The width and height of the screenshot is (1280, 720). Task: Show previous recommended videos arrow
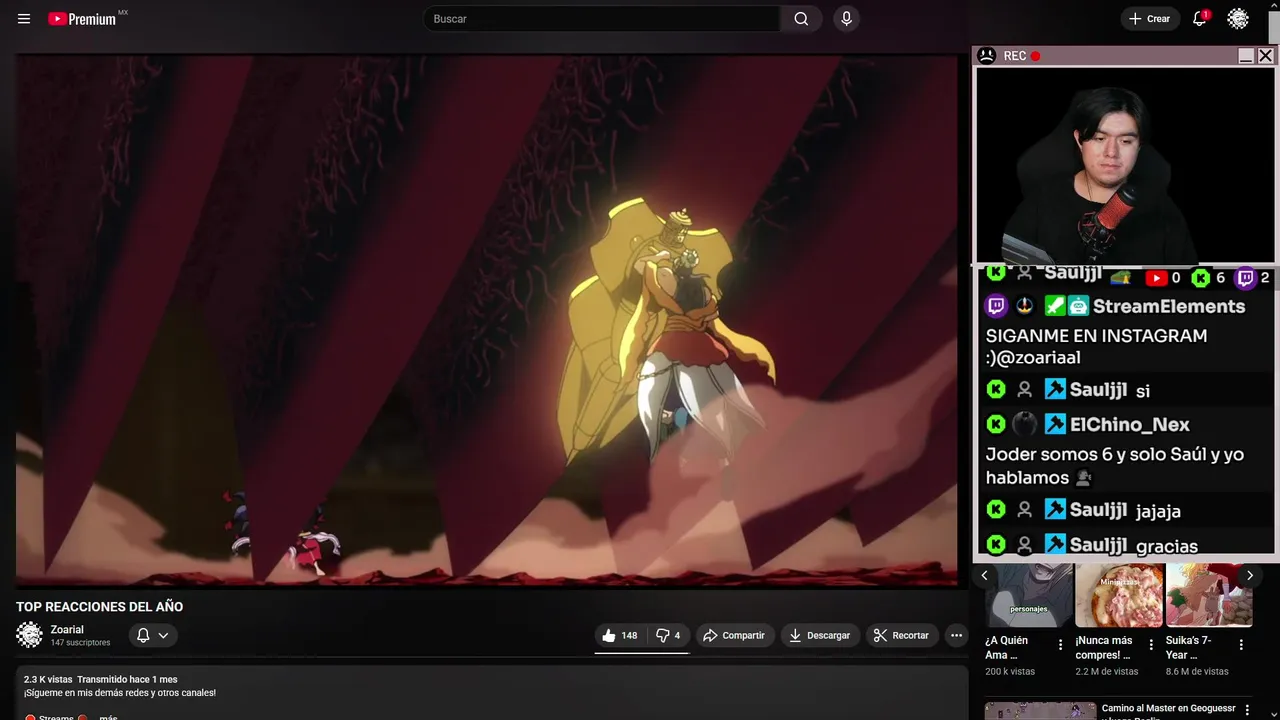coord(985,575)
